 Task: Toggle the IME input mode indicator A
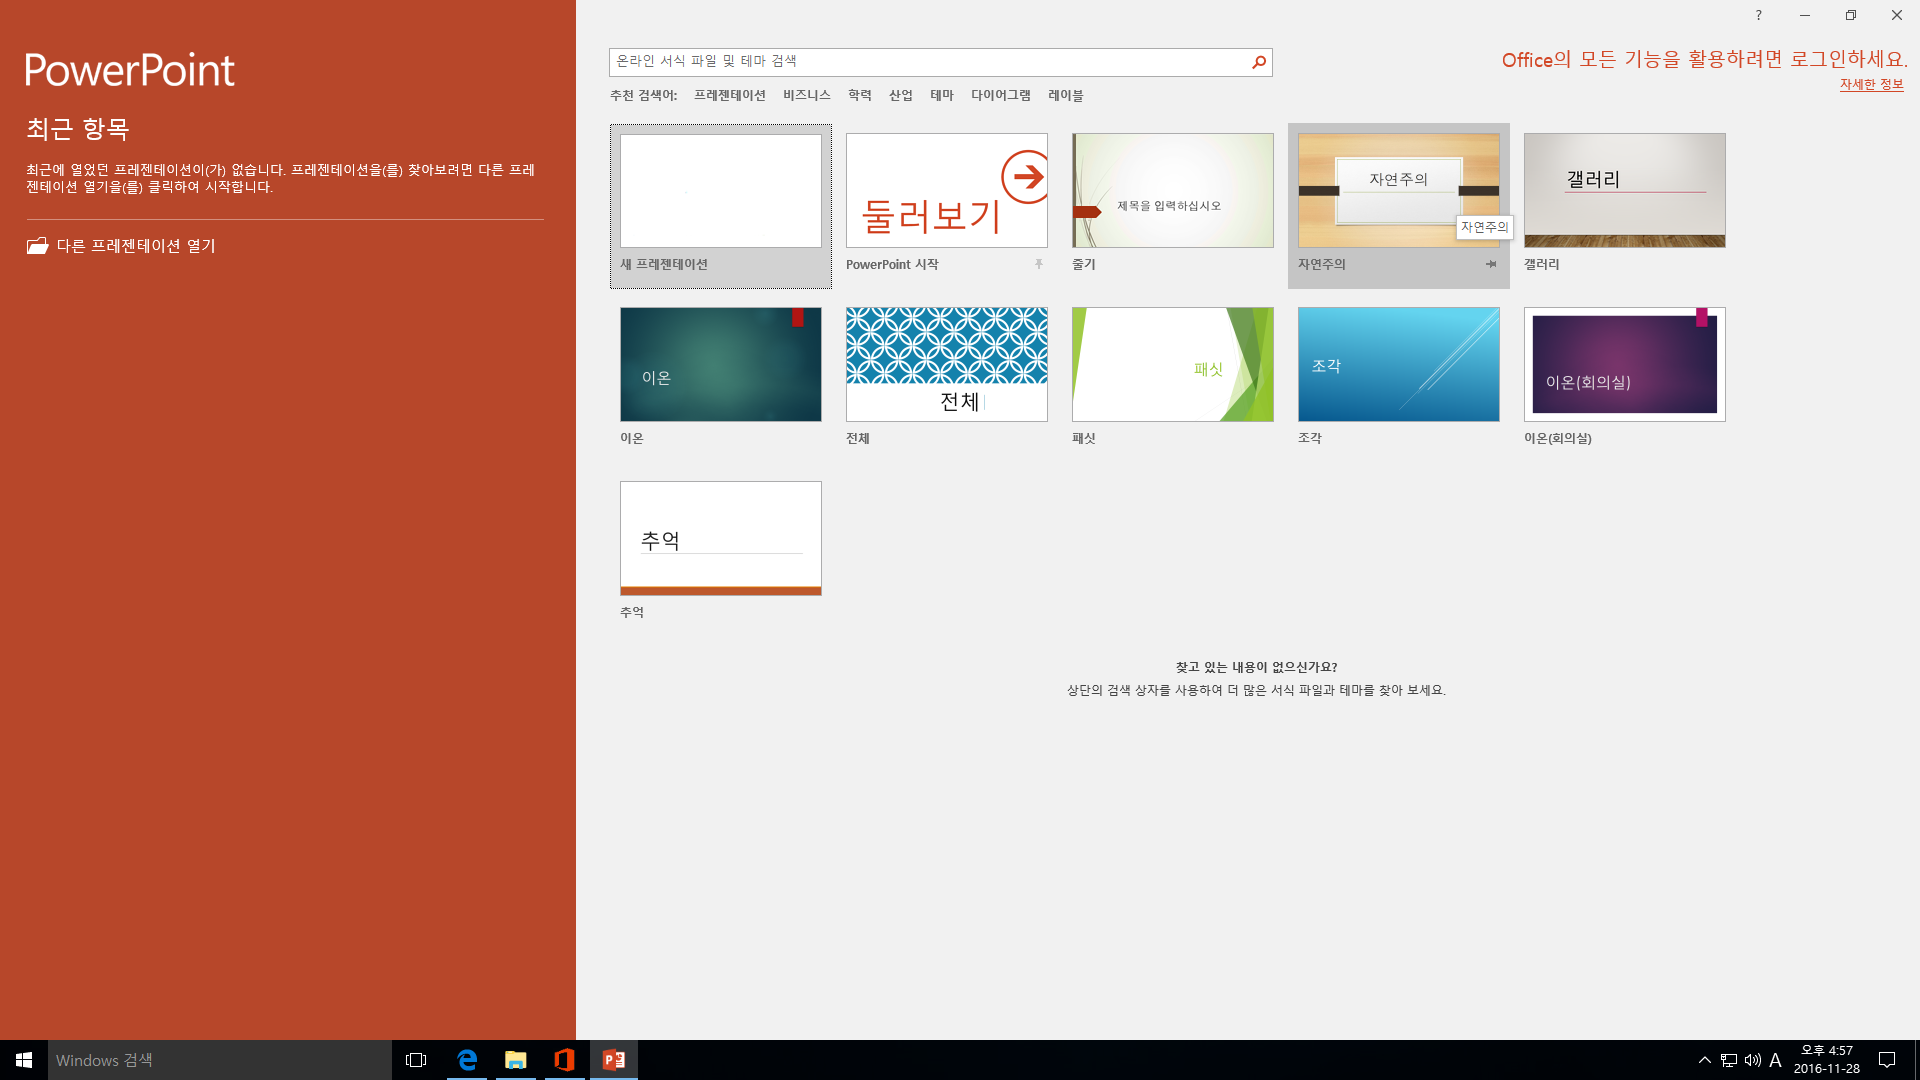point(1775,1060)
